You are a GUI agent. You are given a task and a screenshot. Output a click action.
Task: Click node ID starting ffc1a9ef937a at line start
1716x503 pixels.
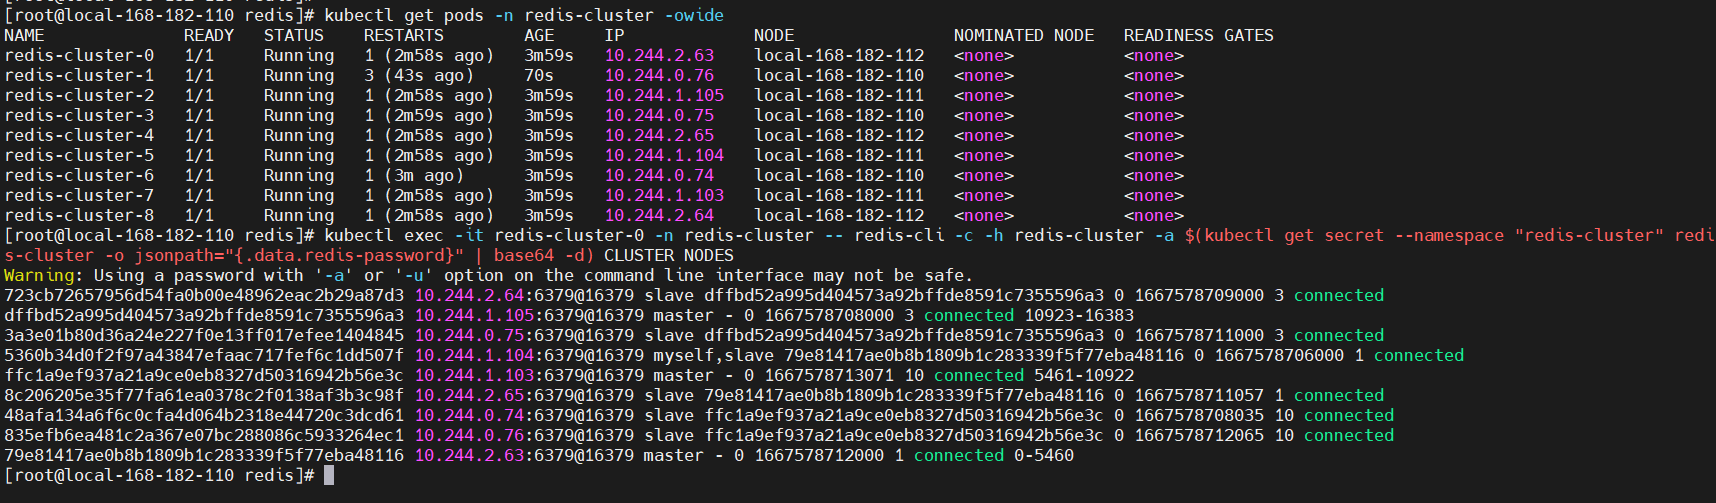tap(204, 375)
